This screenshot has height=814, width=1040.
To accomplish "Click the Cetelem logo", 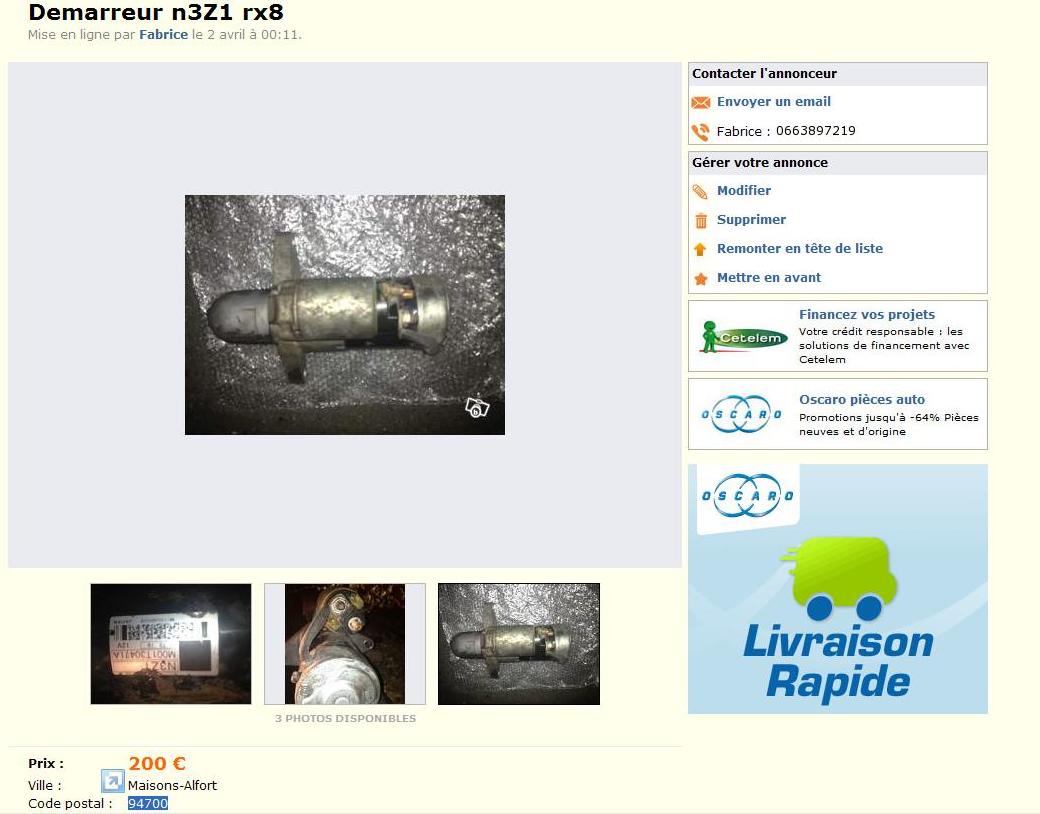I will [742, 337].
